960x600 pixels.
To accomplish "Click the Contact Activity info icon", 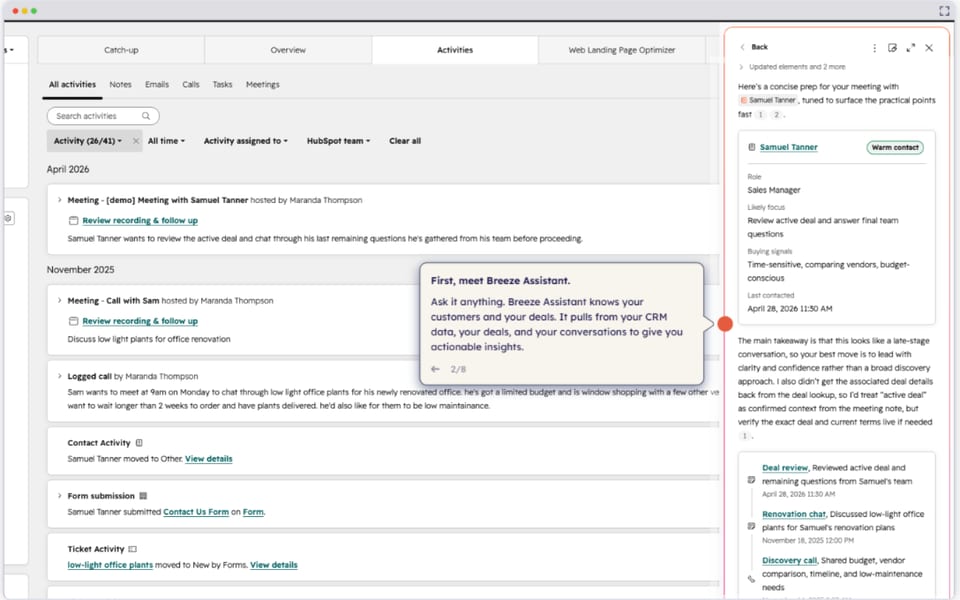I will [139, 443].
